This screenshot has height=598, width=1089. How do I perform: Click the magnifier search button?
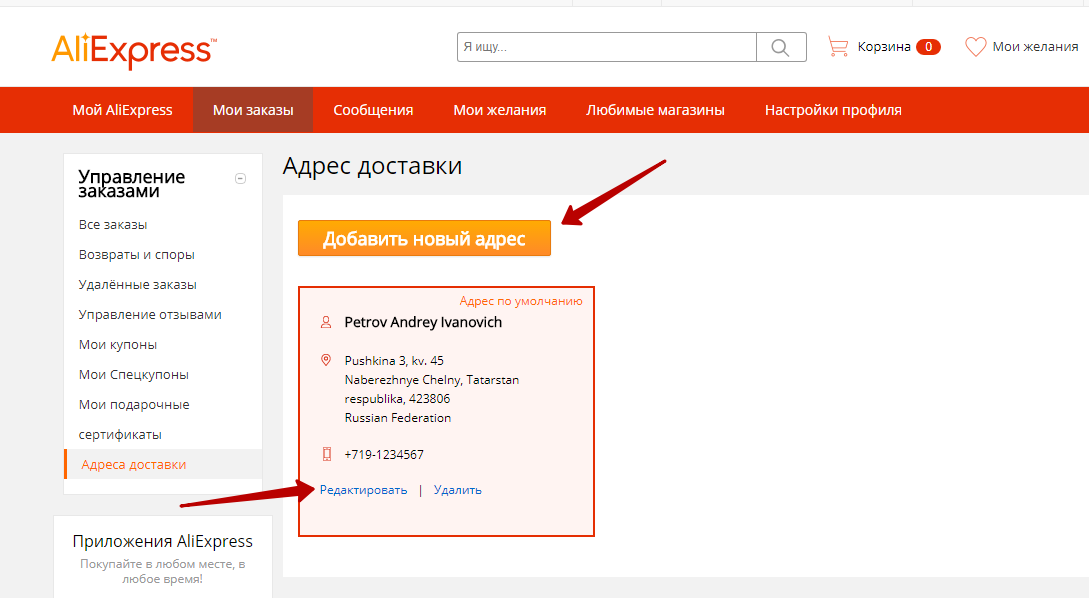pyautogui.click(x=781, y=47)
